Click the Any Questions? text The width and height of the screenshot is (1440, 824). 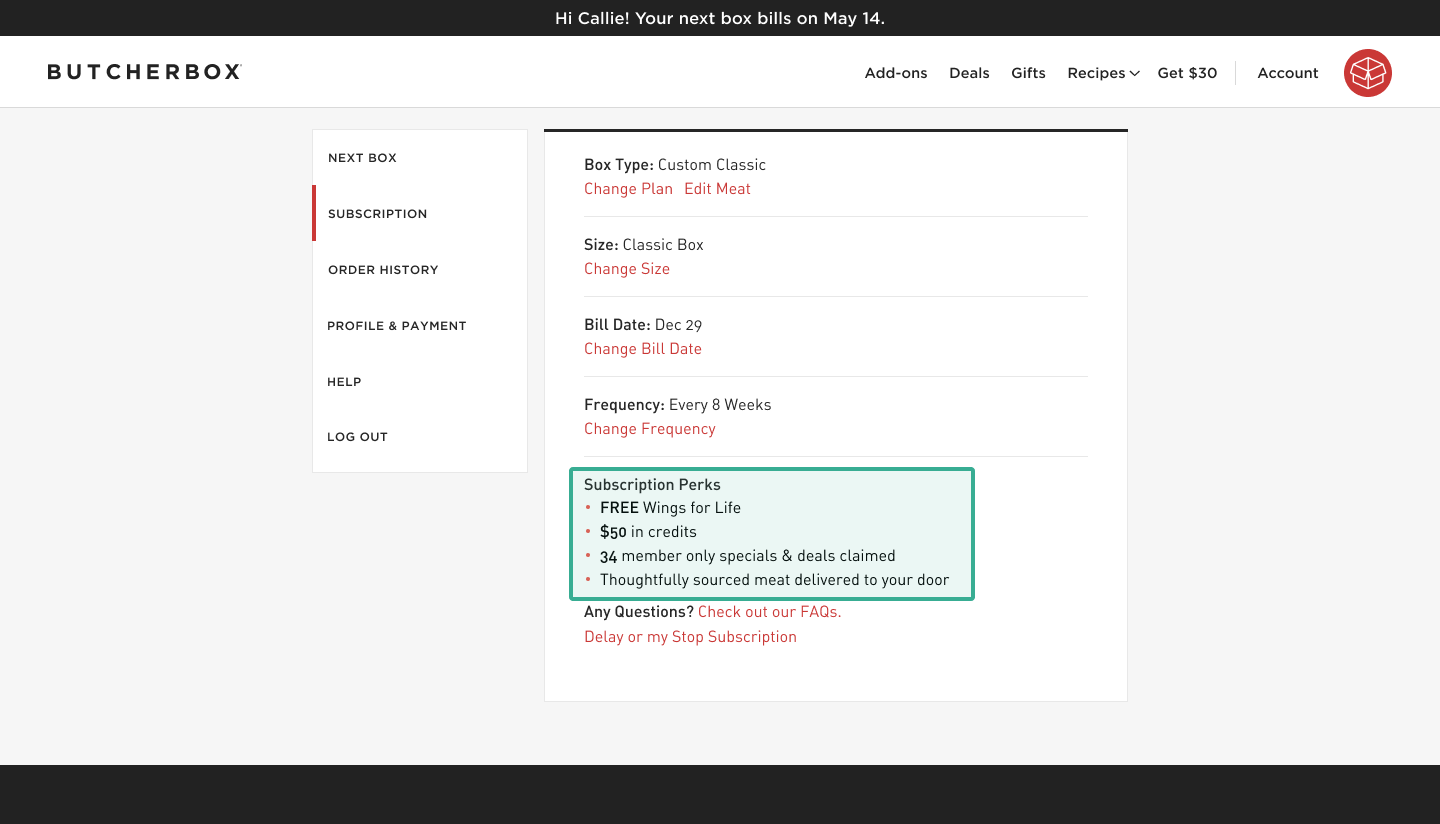point(639,612)
